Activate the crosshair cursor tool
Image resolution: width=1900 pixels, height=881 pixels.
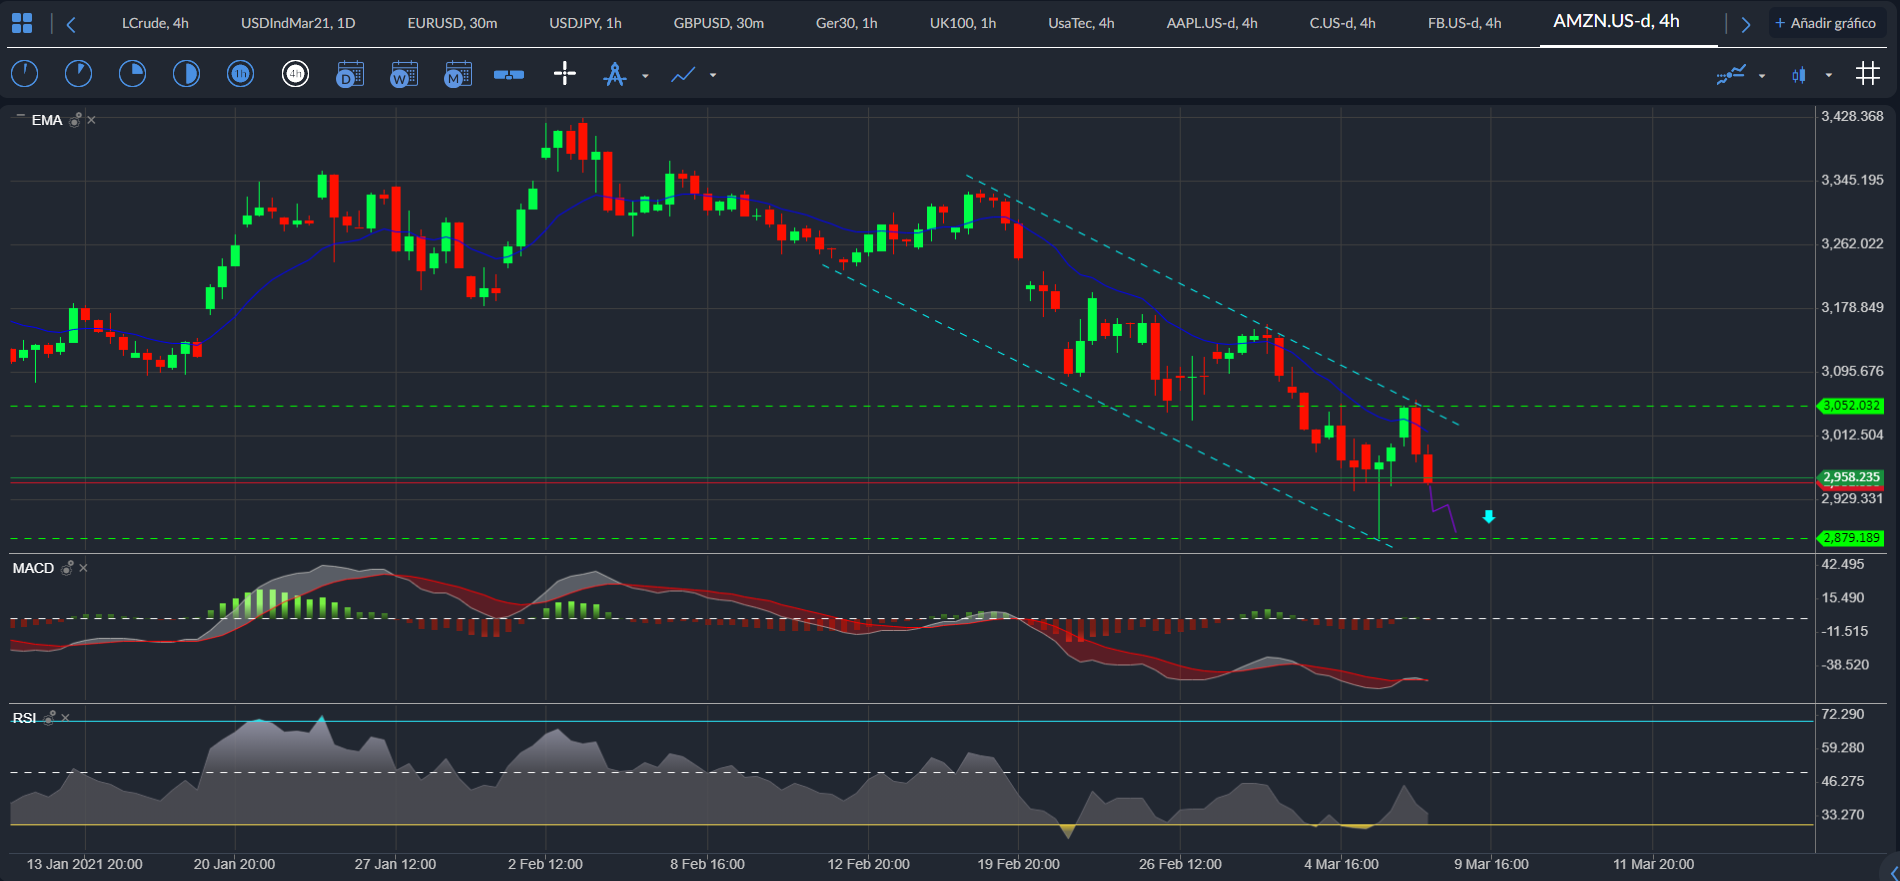coord(565,73)
